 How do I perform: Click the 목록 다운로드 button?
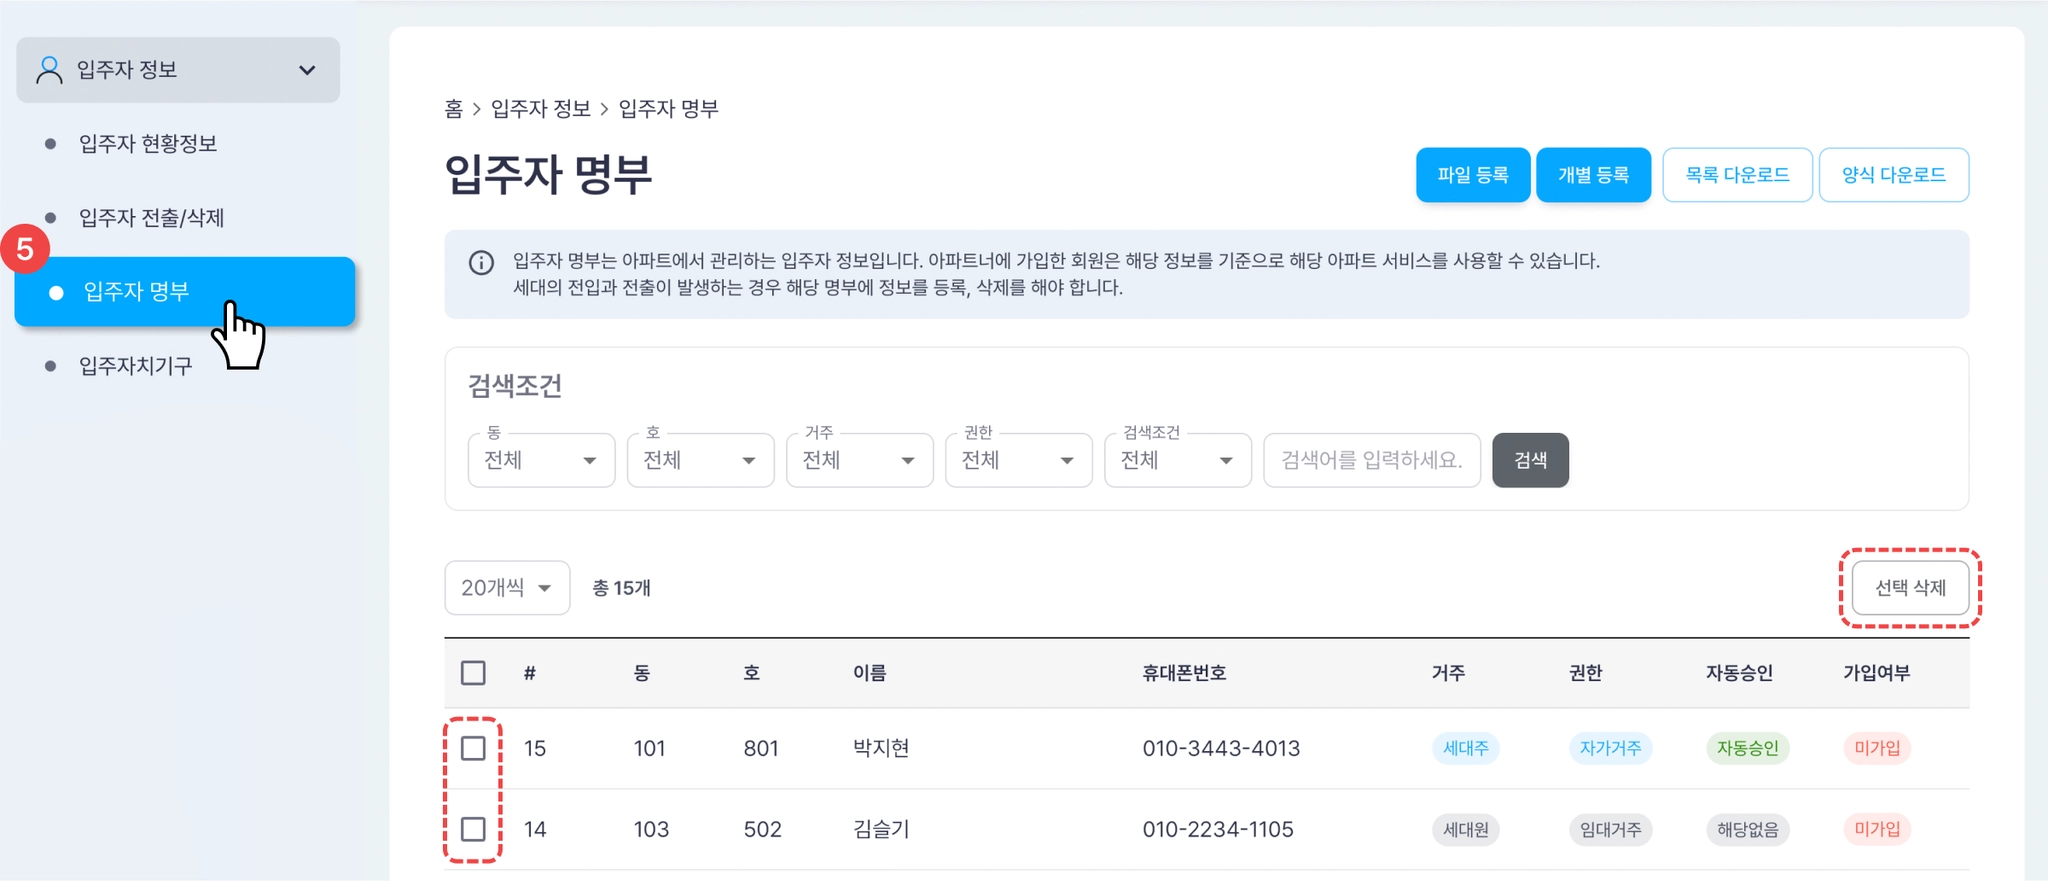tap(1737, 175)
